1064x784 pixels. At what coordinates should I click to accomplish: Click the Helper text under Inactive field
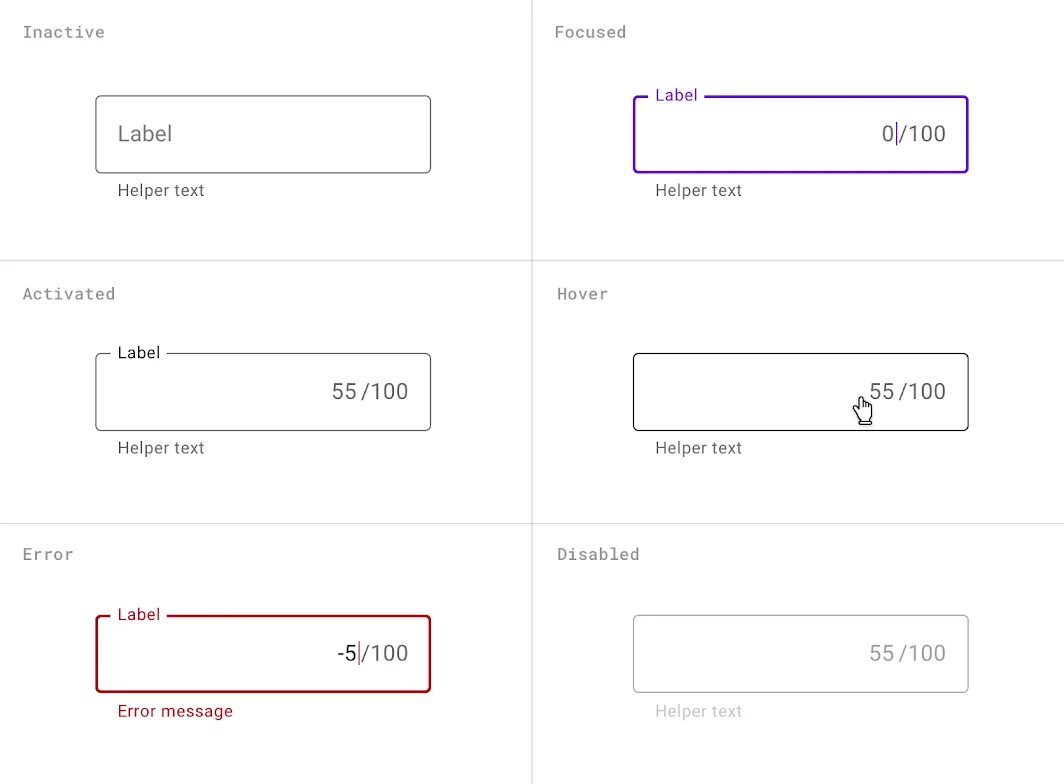pyautogui.click(x=161, y=191)
